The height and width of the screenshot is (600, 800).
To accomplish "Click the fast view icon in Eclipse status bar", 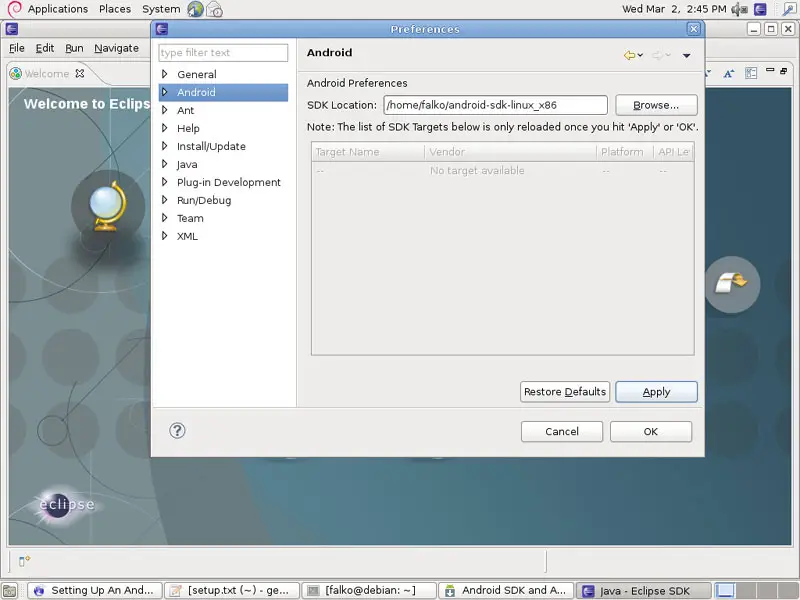I will [x=24, y=561].
